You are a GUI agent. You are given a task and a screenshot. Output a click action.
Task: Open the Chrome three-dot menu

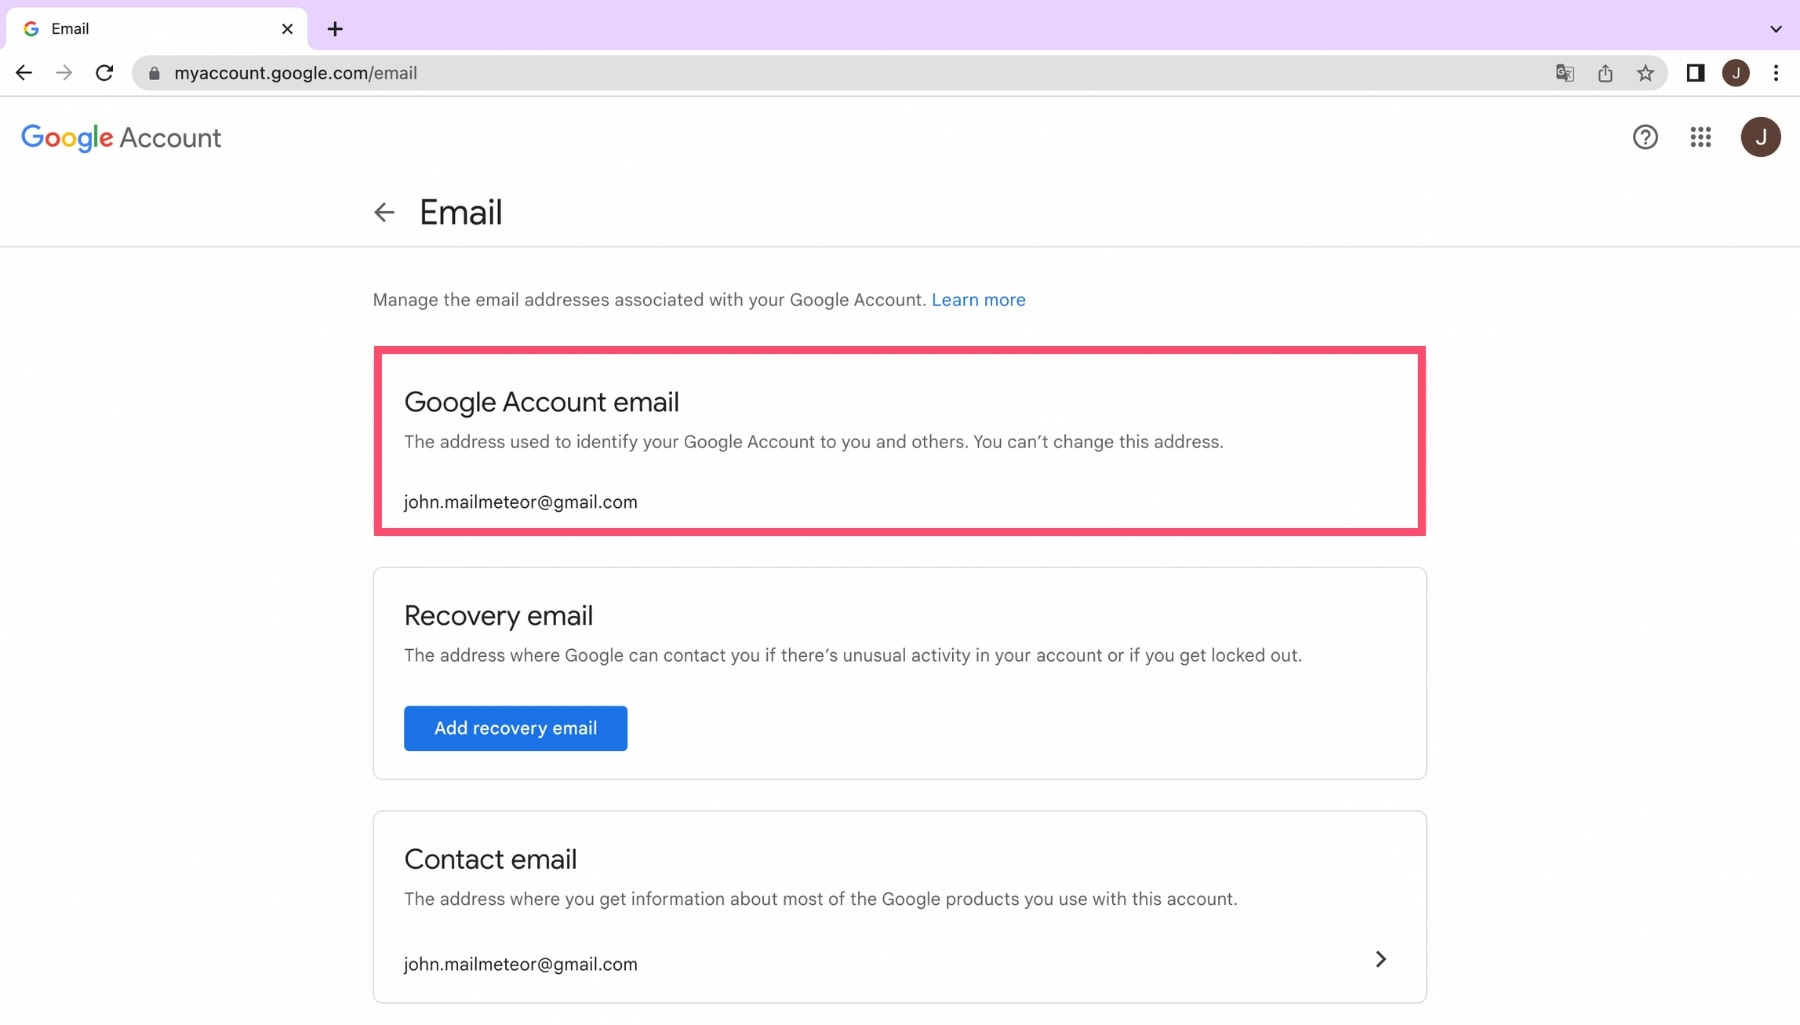(1776, 73)
